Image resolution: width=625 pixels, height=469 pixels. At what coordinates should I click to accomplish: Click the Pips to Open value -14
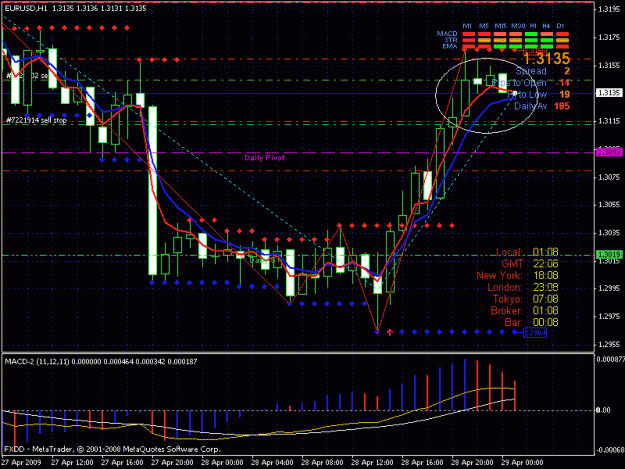[563, 83]
